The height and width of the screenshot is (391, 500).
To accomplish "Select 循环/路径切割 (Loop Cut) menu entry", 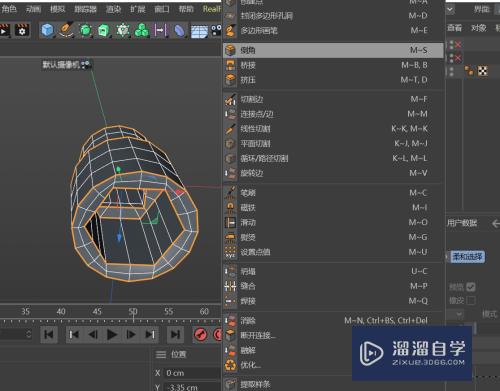I will click(333, 158).
